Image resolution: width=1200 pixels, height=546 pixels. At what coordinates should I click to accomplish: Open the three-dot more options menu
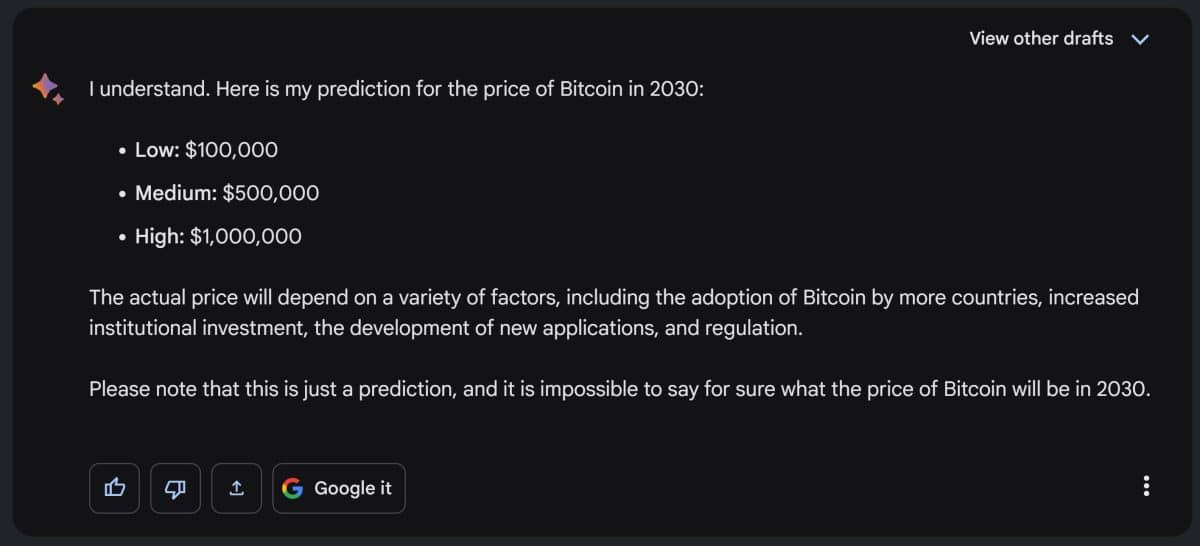1146,487
